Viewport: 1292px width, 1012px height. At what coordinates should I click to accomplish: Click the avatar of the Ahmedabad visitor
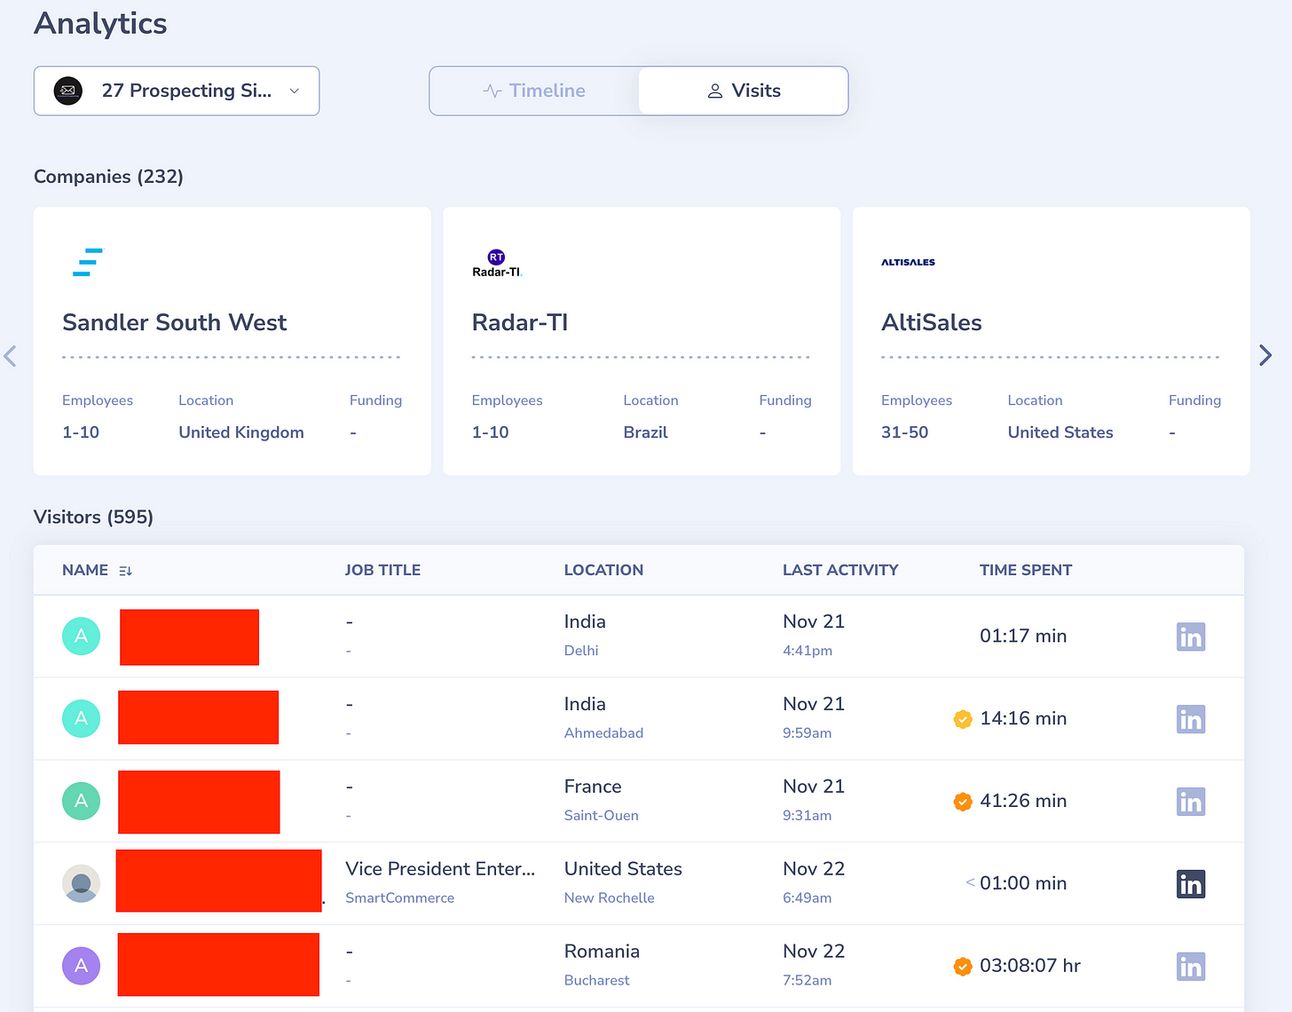tap(81, 718)
